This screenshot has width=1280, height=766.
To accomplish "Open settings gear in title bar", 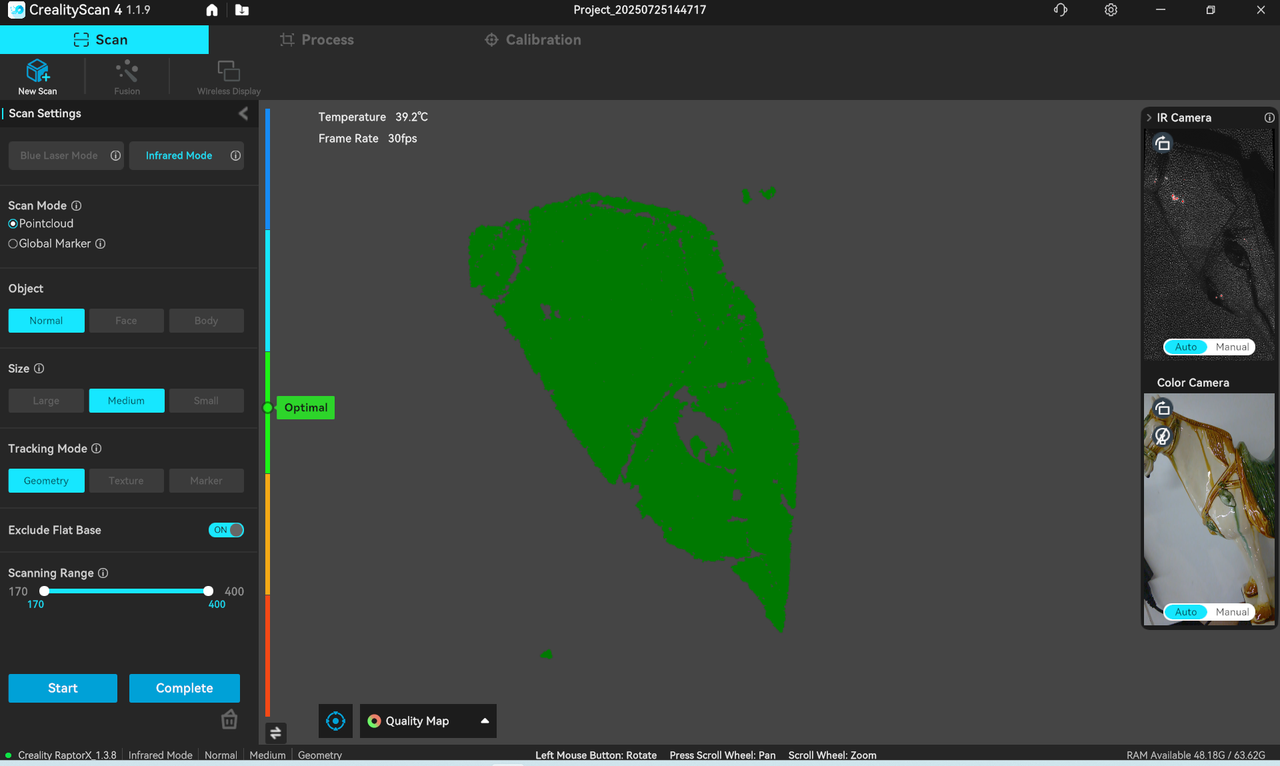I will [1111, 10].
